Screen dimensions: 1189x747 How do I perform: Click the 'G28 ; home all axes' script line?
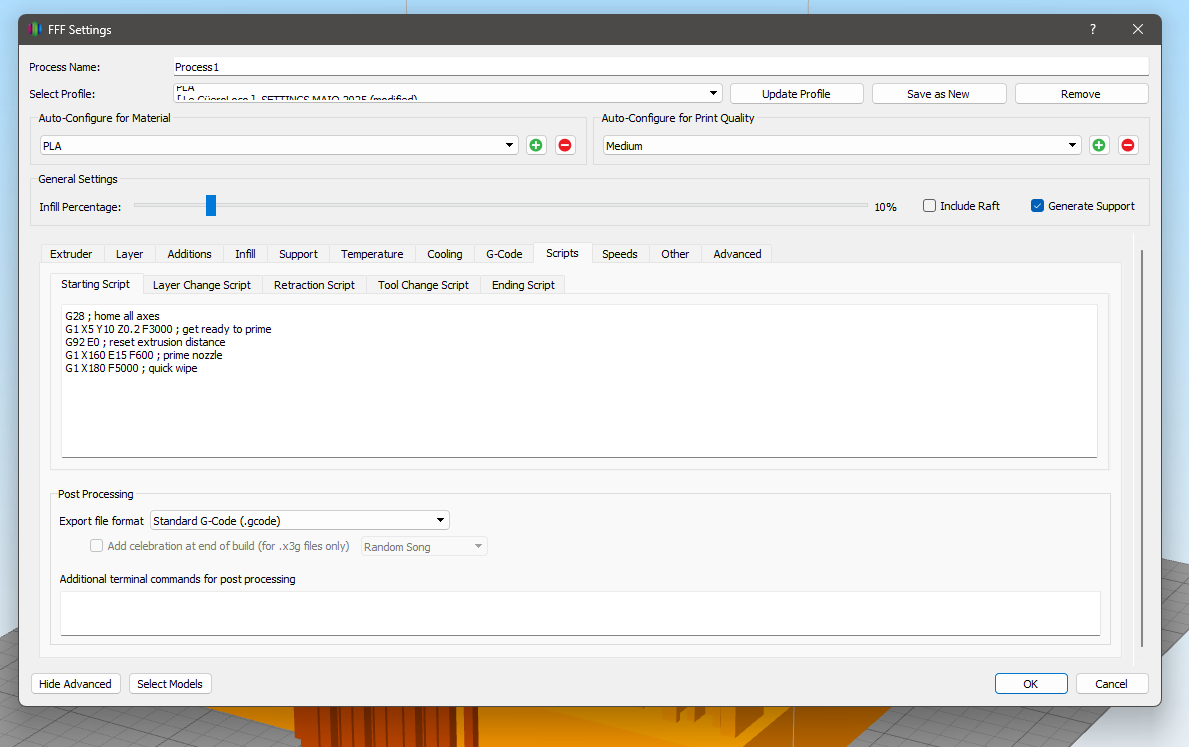(x=112, y=316)
